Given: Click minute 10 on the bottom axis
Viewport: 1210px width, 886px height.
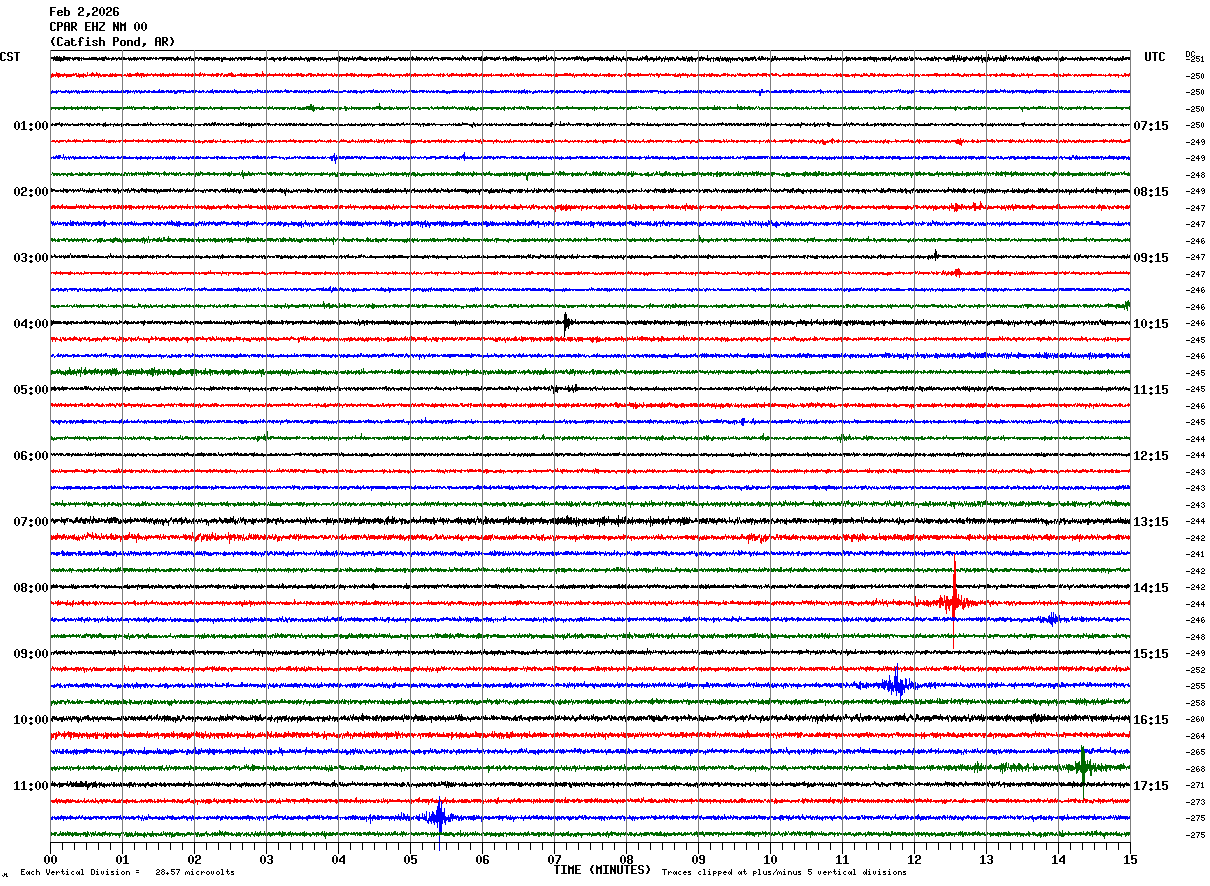Looking at the screenshot, I should (x=770, y=859).
